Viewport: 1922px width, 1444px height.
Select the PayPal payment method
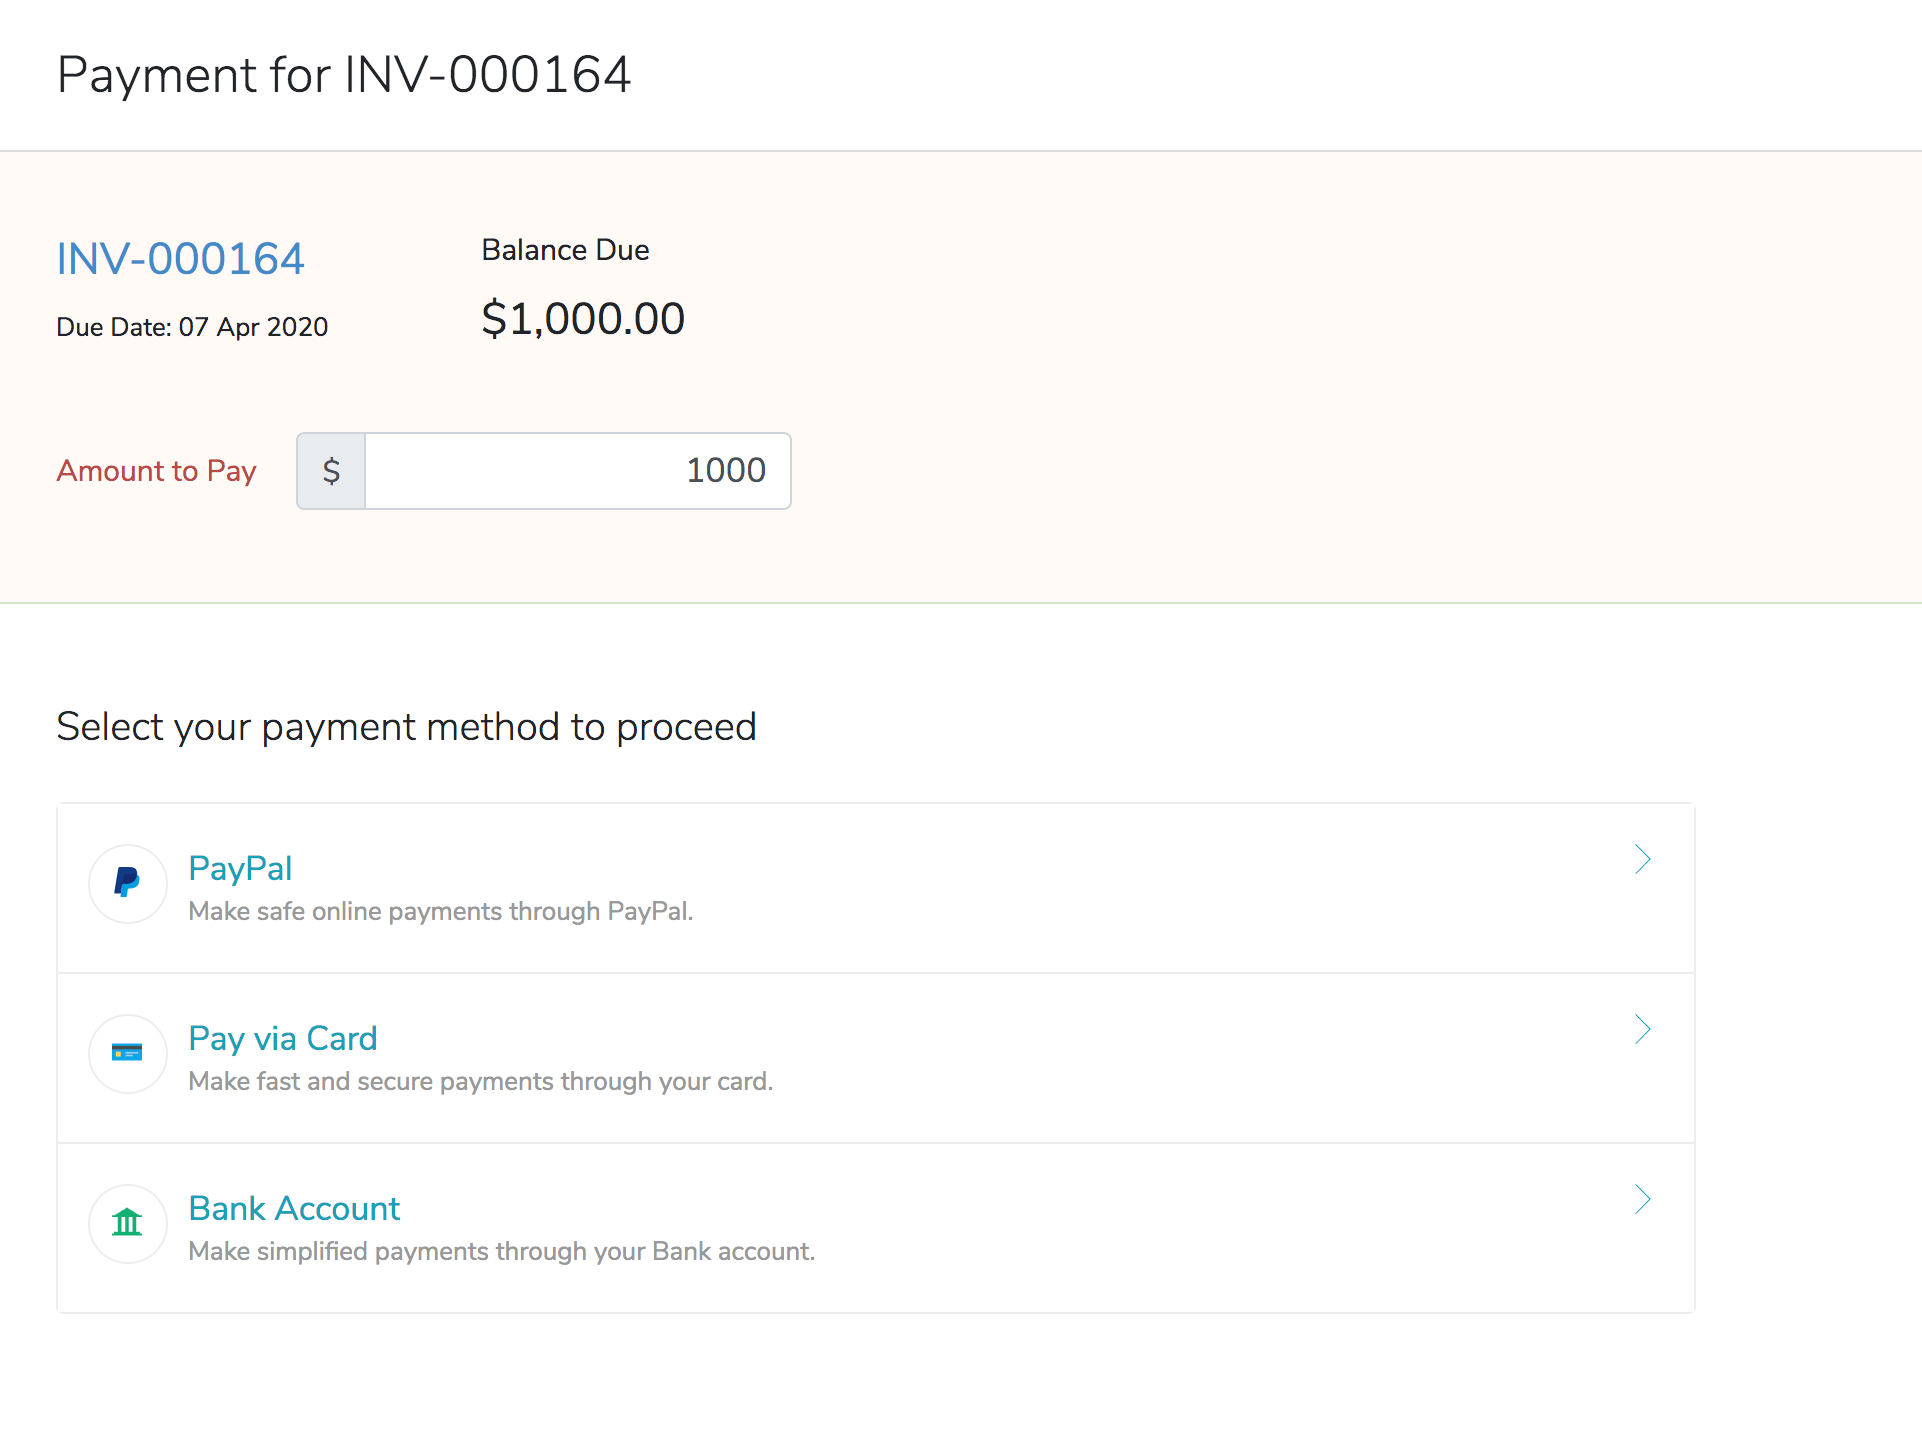pyautogui.click(x=240, y=868)
